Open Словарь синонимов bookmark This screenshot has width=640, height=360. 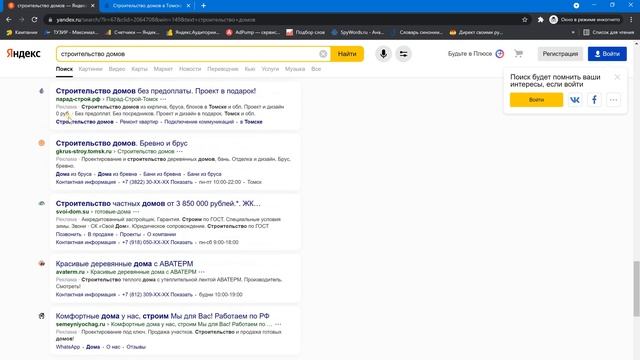click(416, 32)
